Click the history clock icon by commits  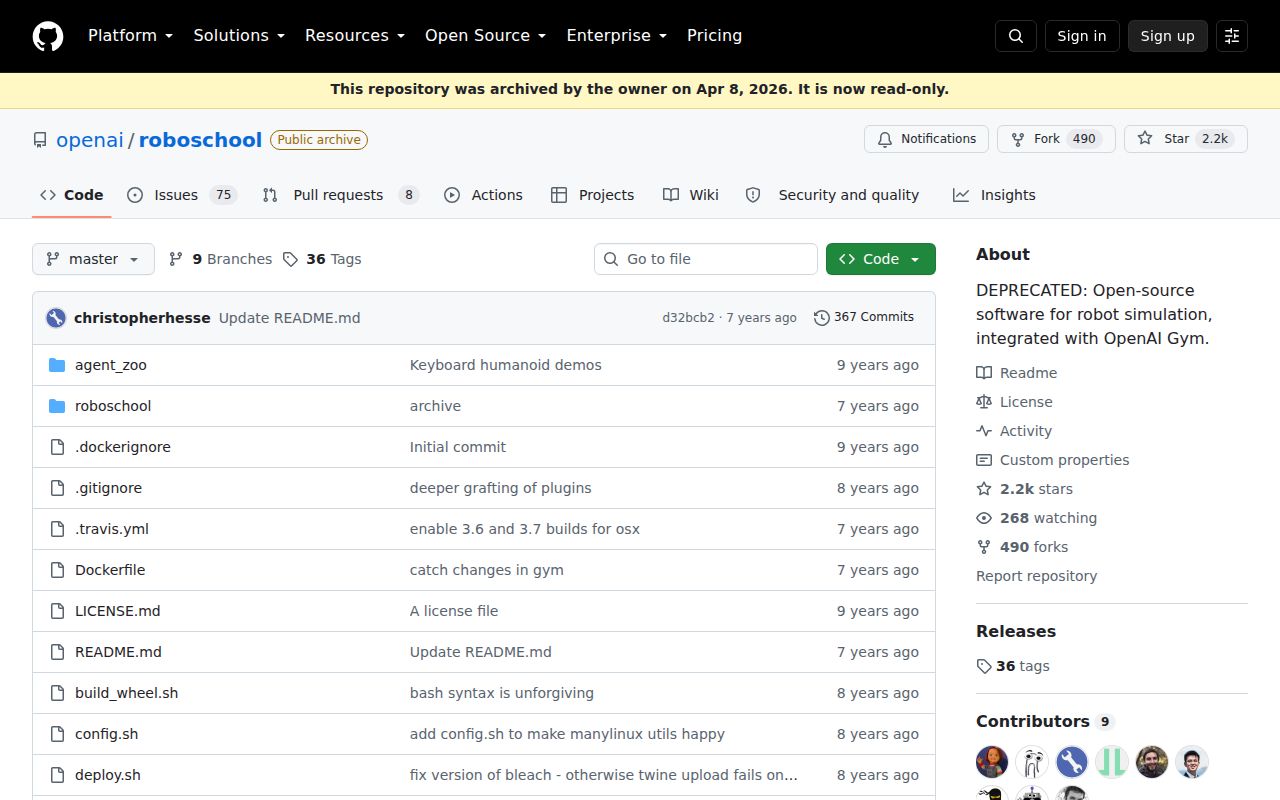[822, 317]
